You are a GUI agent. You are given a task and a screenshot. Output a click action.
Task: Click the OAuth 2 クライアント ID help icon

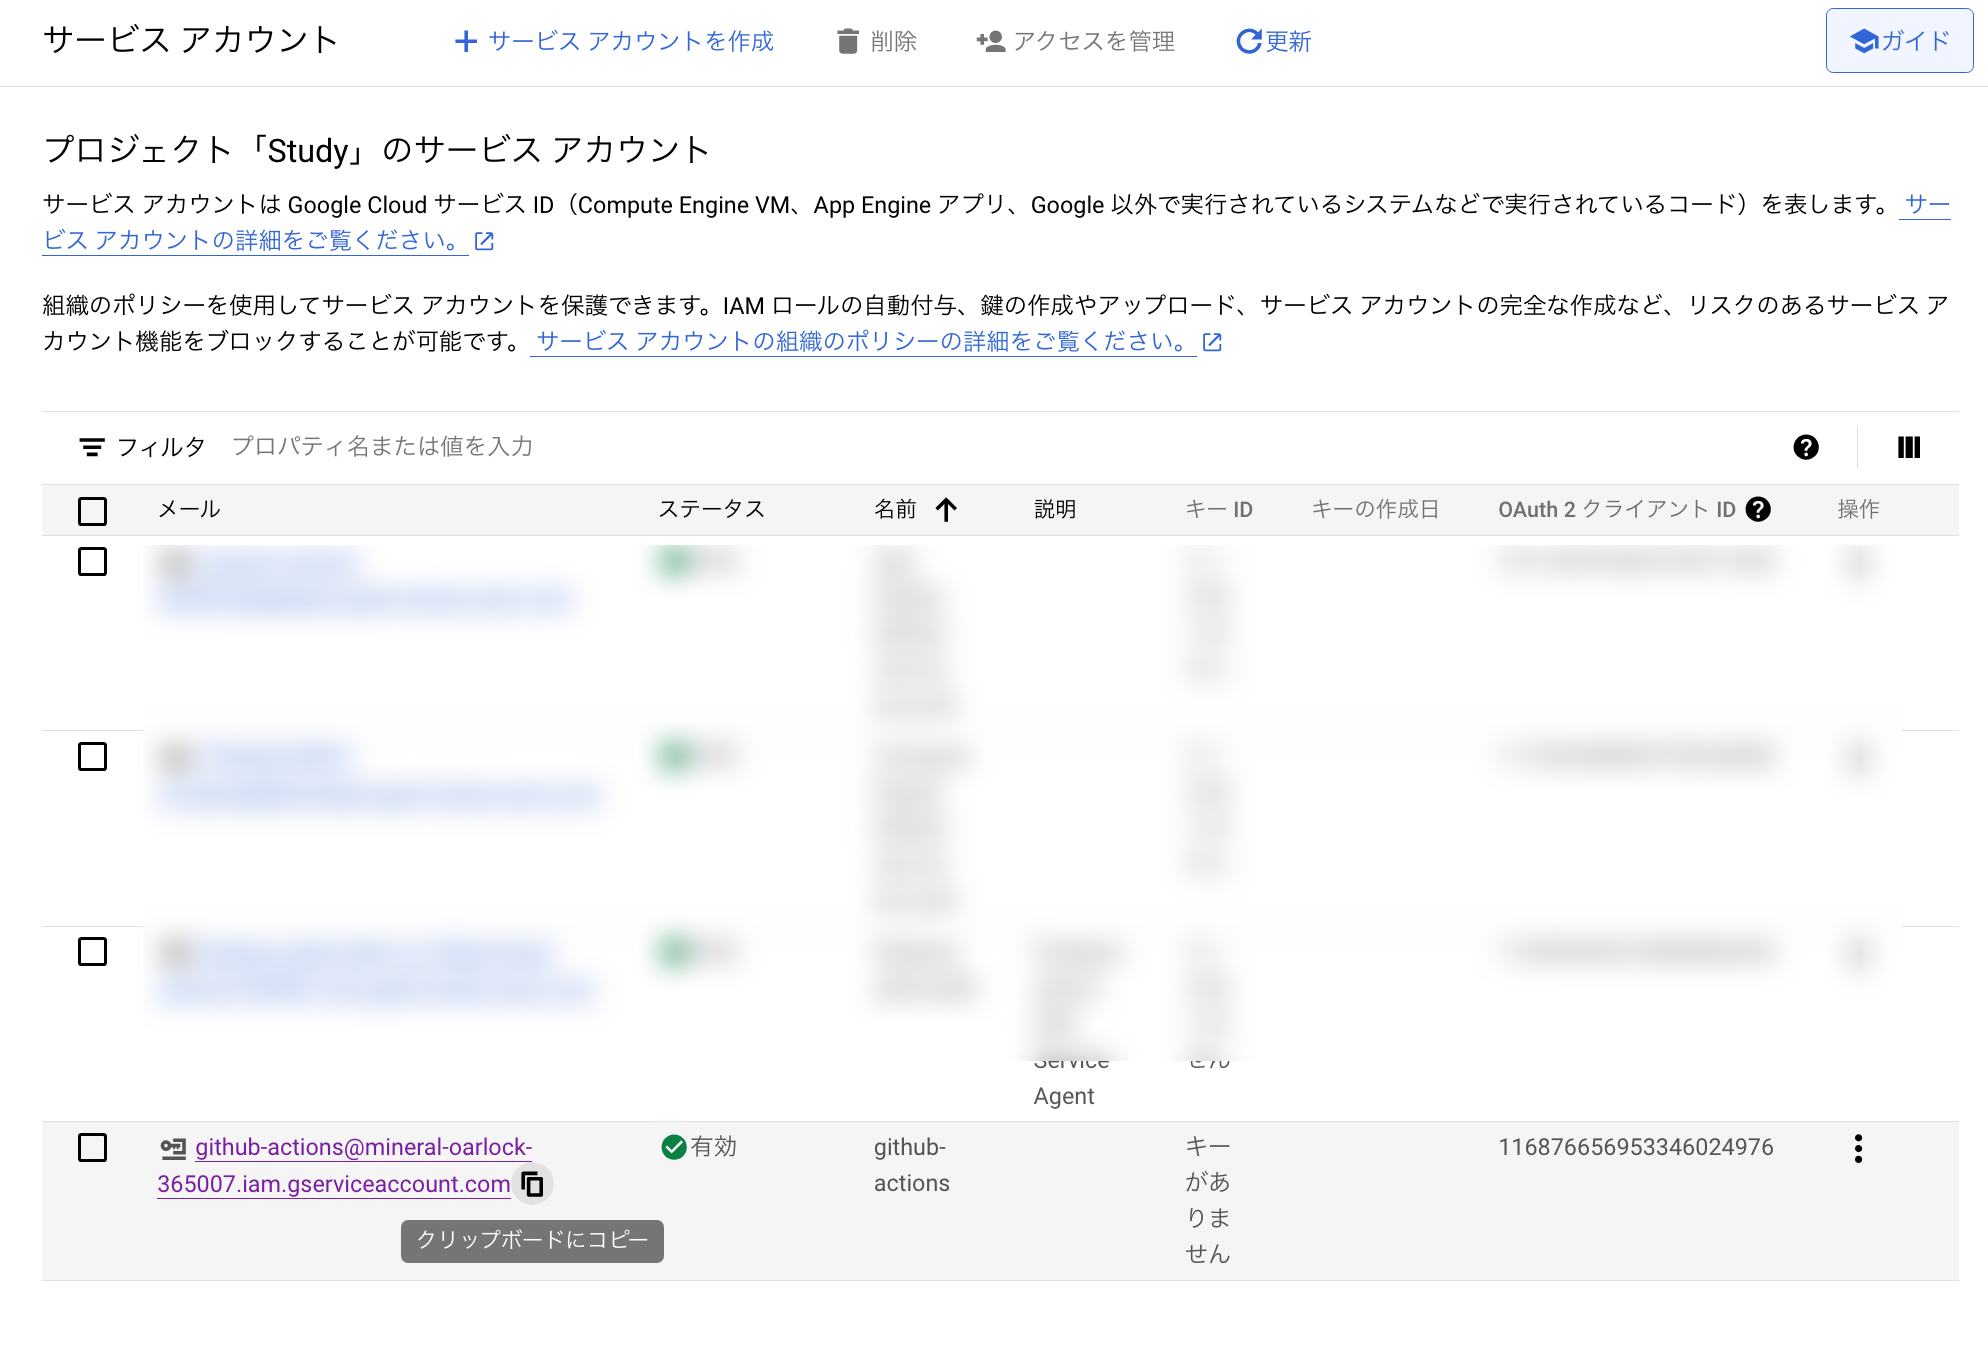coord(1758,509)
